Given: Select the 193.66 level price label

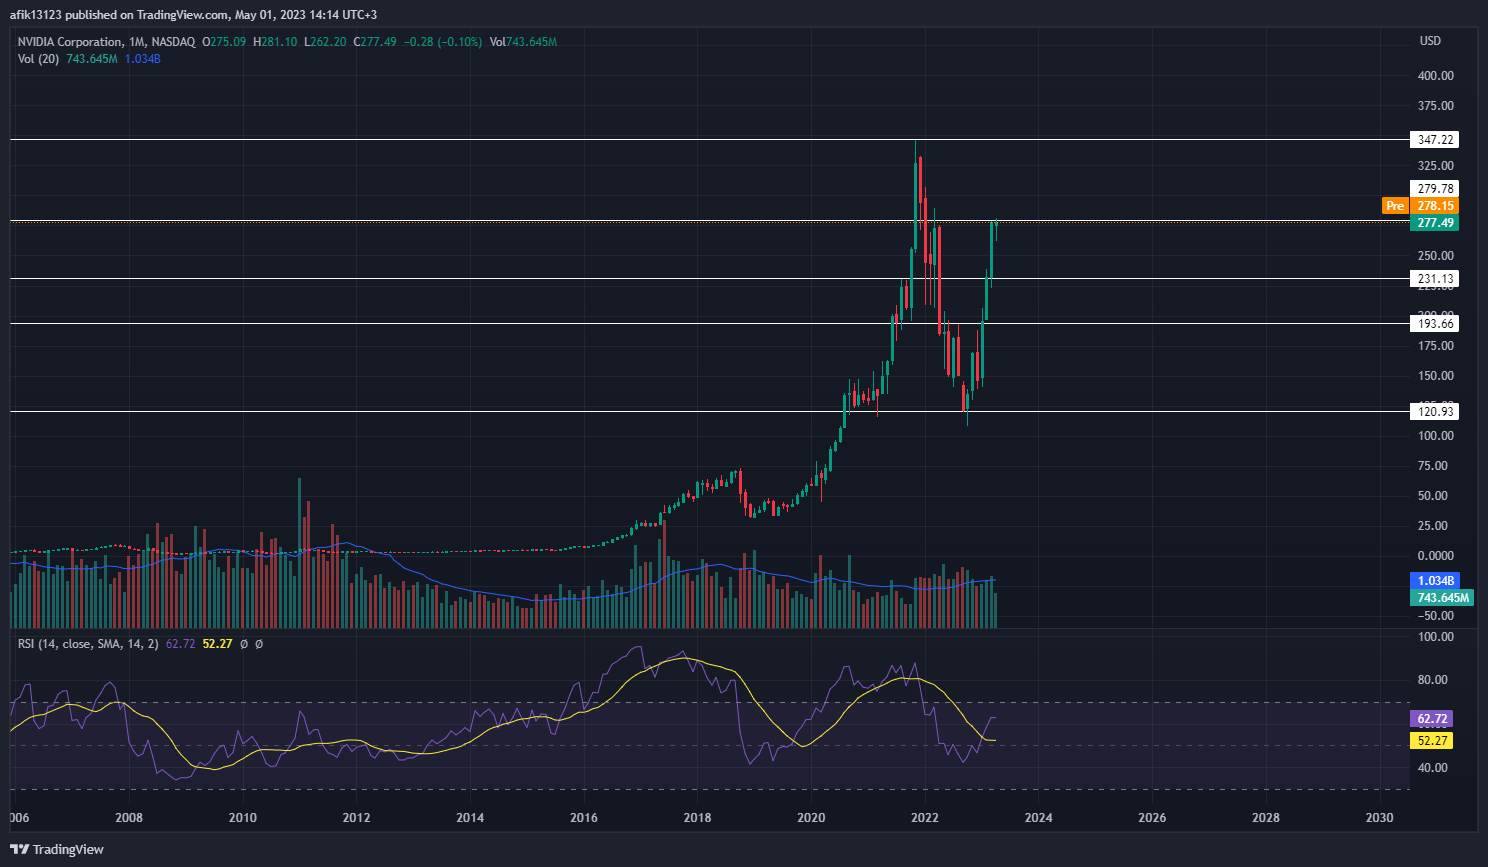Looking at the screenshot, I should (x=1435, y=324).
